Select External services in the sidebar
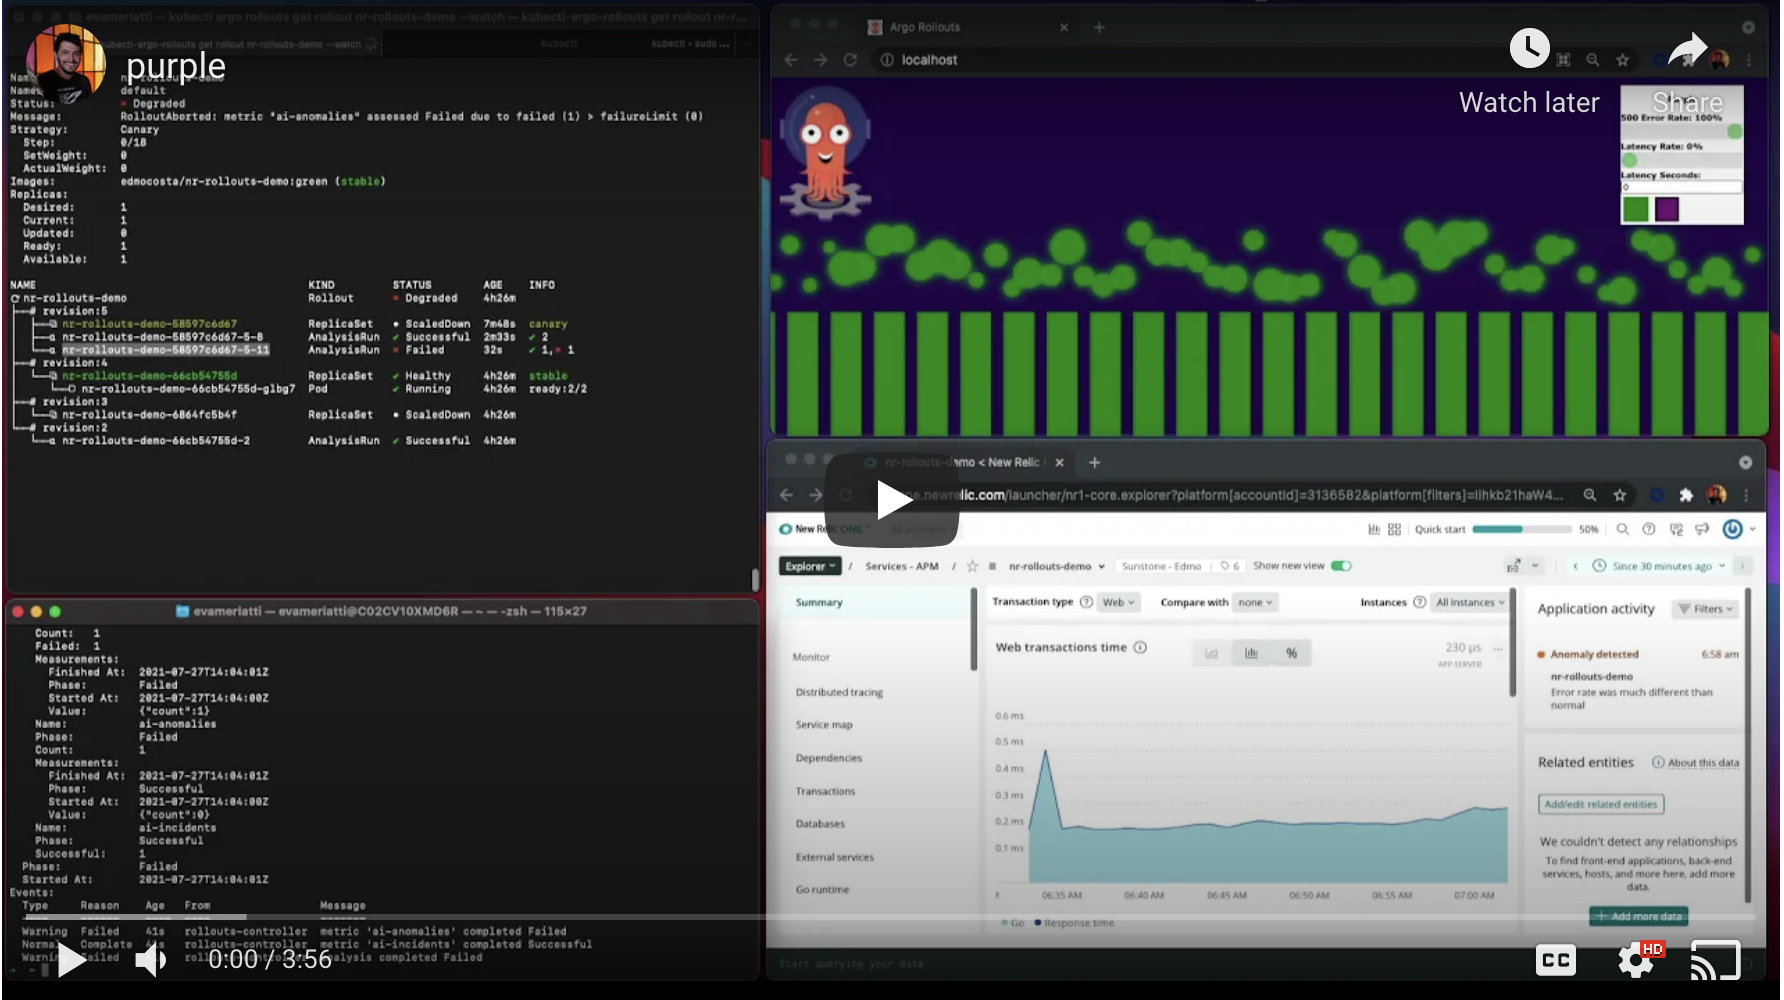The height and width of the screenshot is (1000, 1784). tap(834, 857)
